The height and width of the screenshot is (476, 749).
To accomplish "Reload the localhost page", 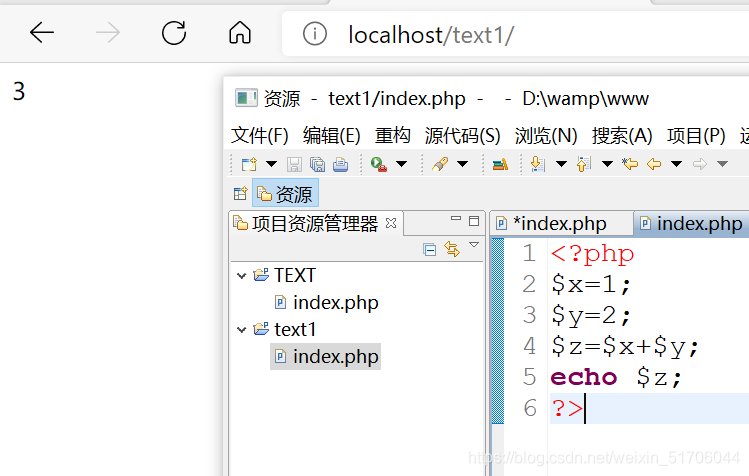I will (x=174, y=33).
